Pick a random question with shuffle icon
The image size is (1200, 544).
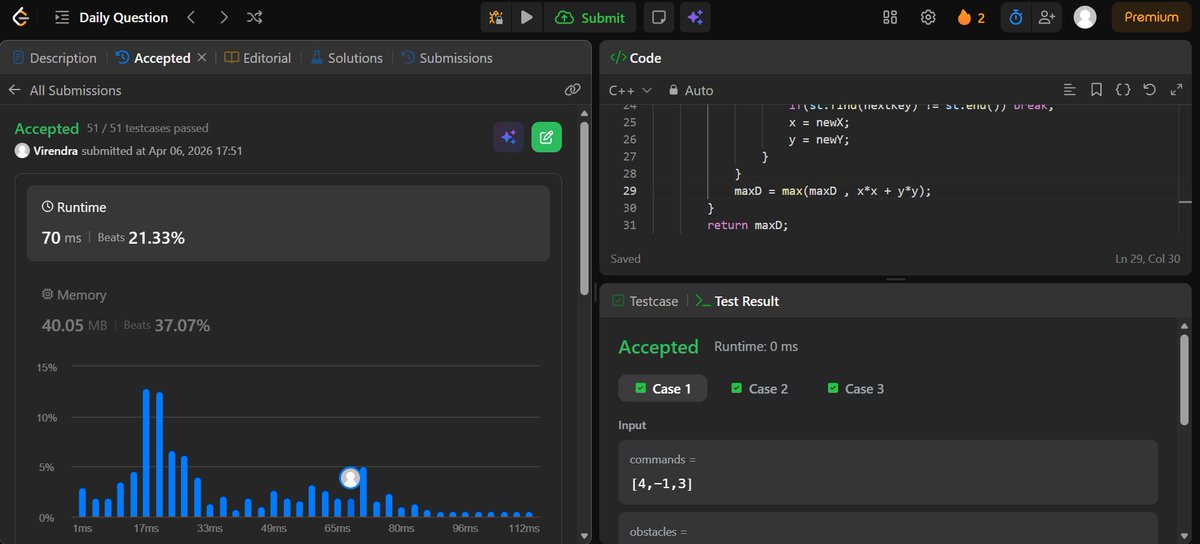[255, 17]
